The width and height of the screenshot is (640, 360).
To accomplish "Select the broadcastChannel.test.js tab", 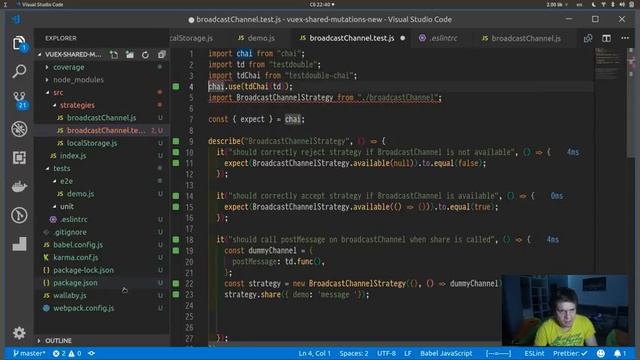I will coord(352,38).
